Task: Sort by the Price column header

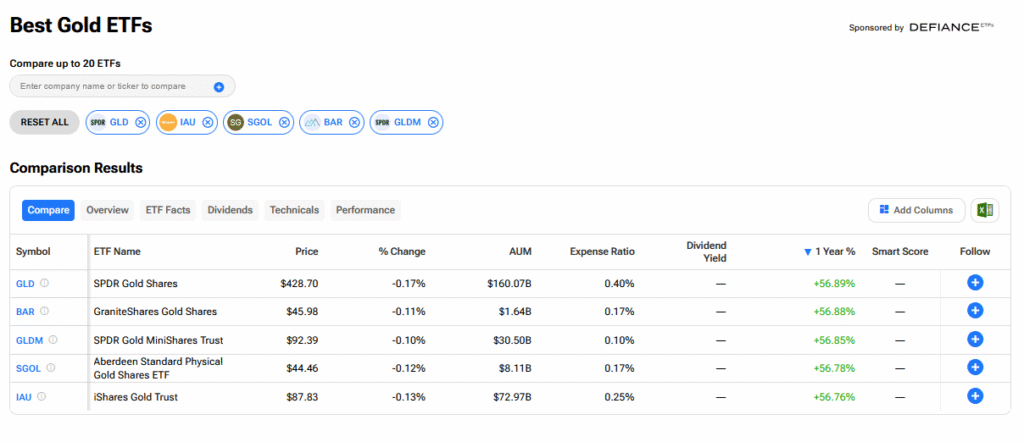Action: coord(306,251)
